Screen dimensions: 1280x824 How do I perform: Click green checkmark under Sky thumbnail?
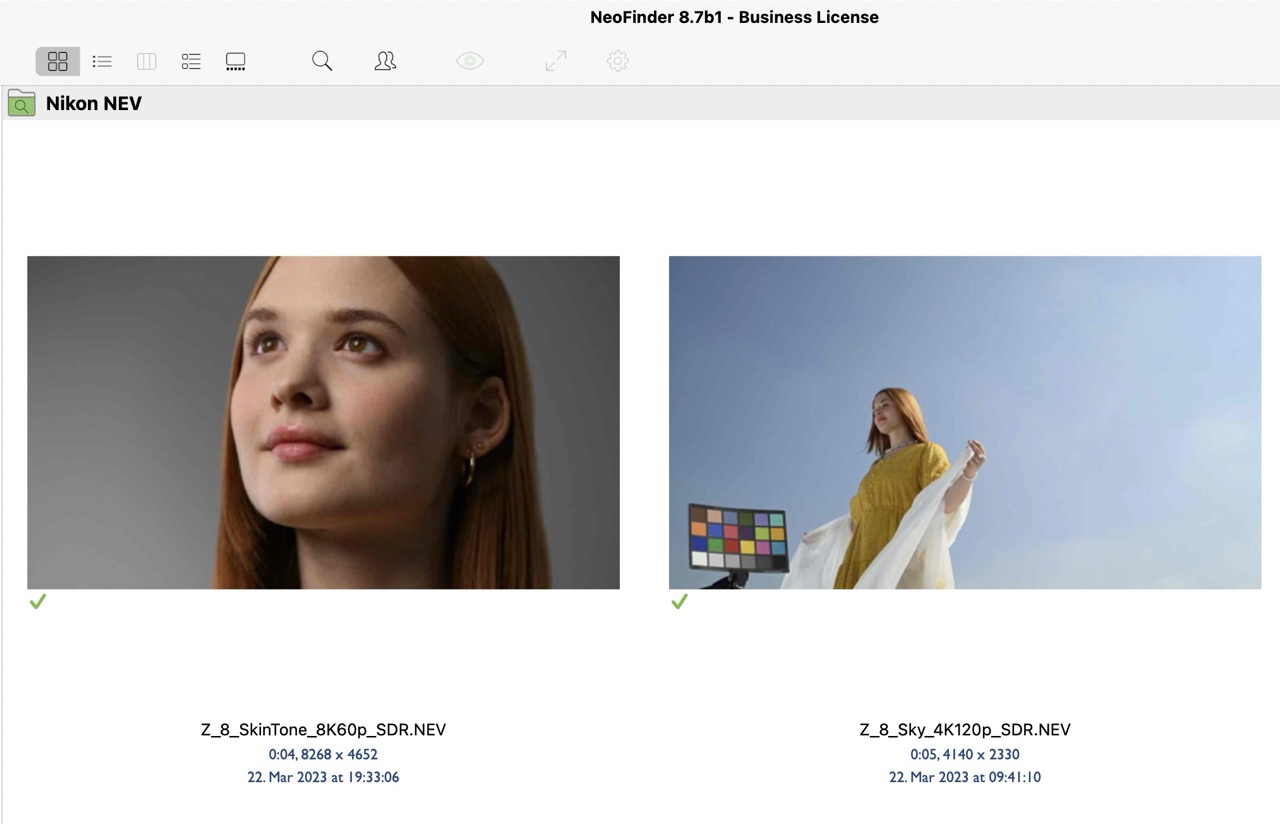click(x=679, y=601)
